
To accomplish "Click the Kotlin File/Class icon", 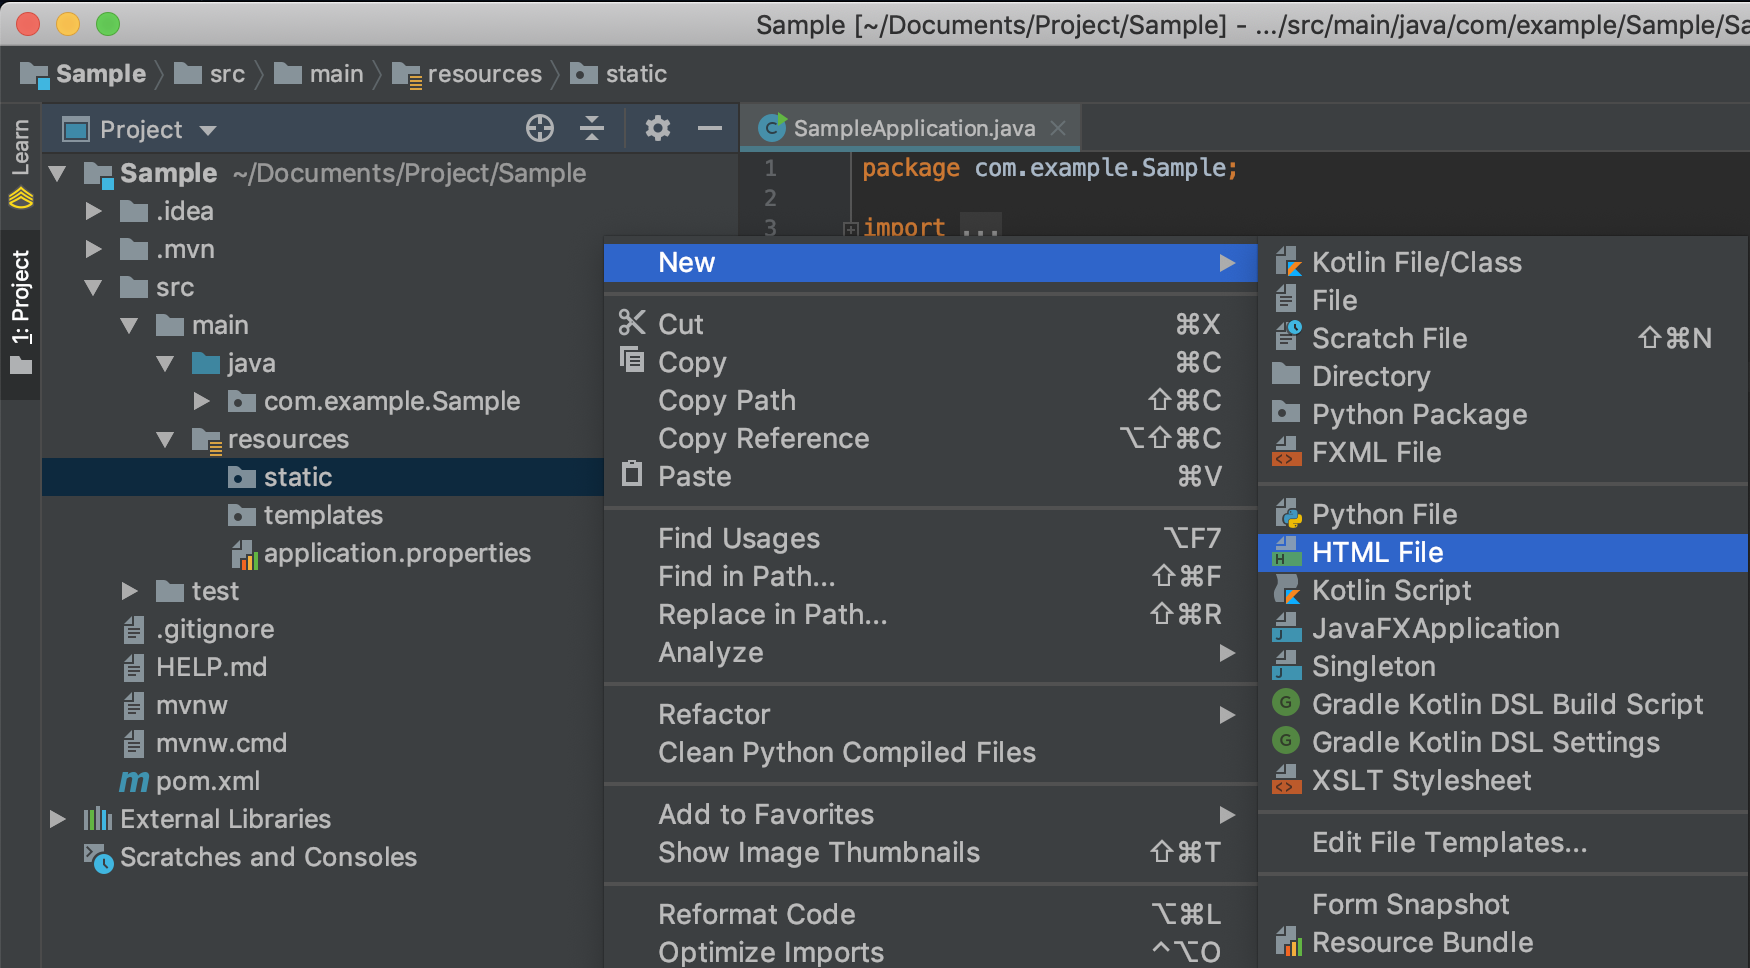I will tap(1287, 262).
